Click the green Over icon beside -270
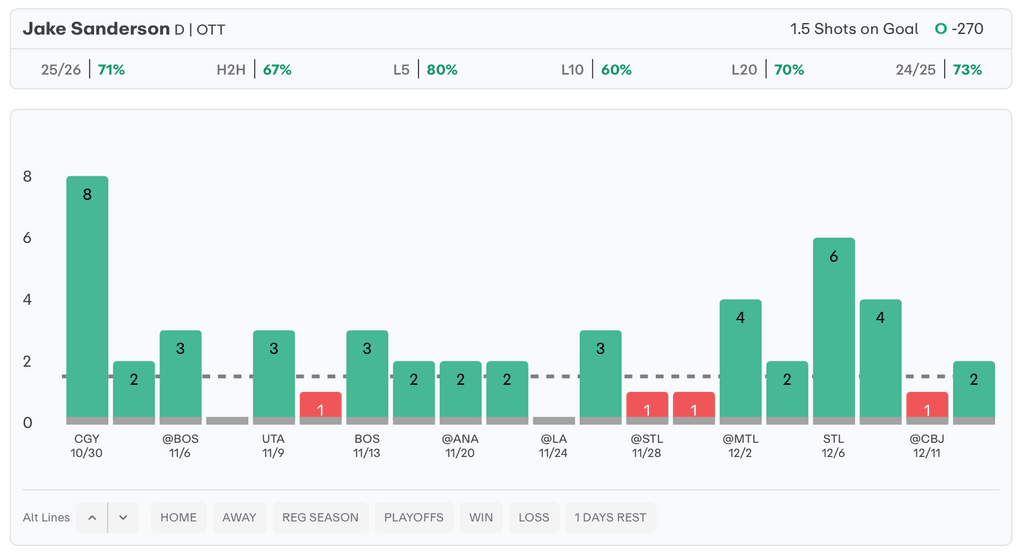 tap(940, 29)
